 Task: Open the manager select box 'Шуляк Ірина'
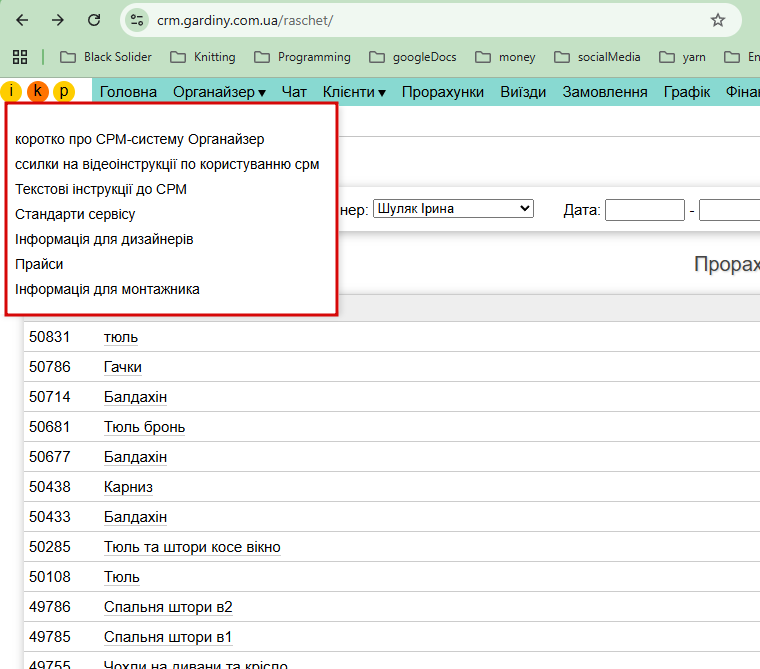(453, 209)
